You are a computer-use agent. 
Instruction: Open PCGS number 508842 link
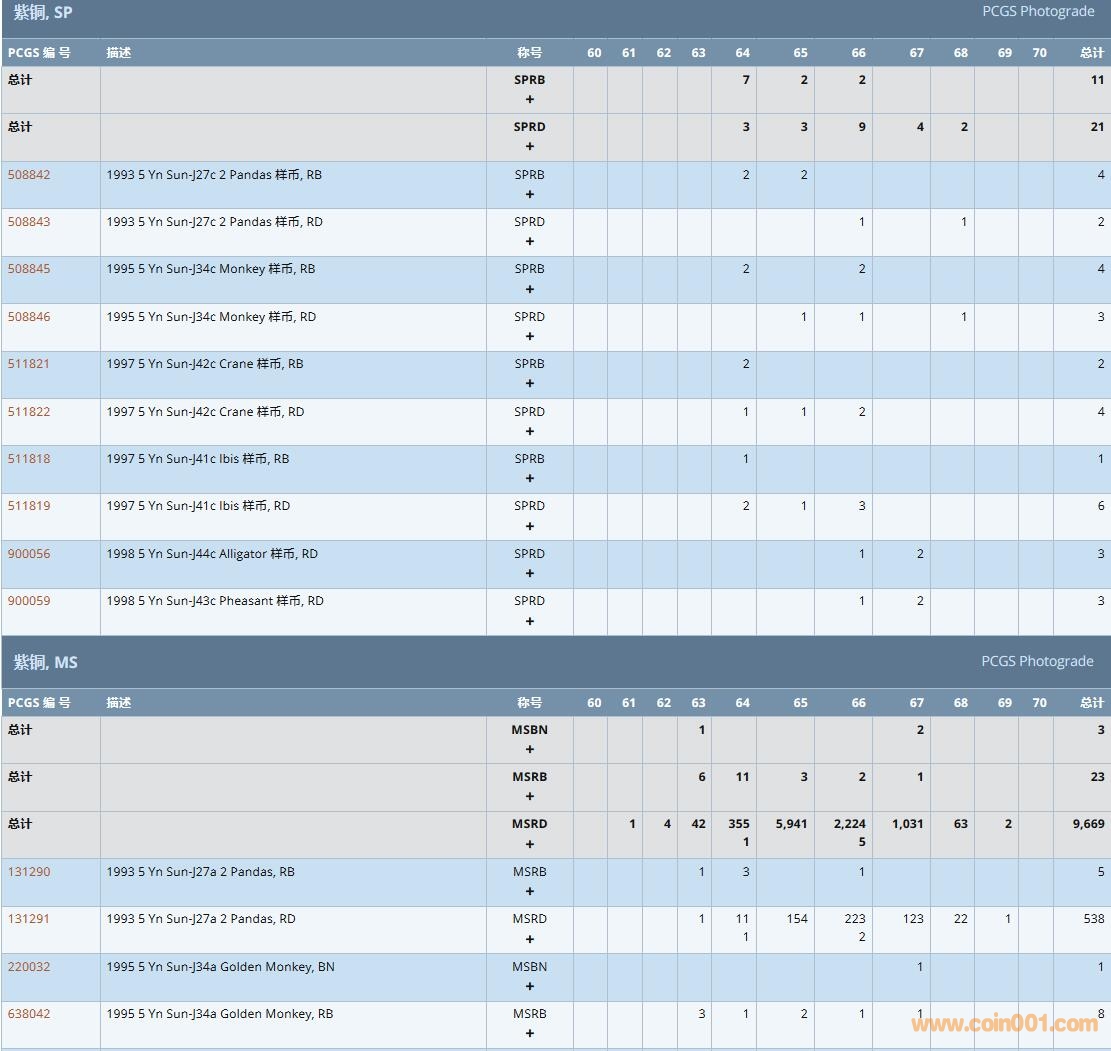pyautogui.click(x=29, y=175)
